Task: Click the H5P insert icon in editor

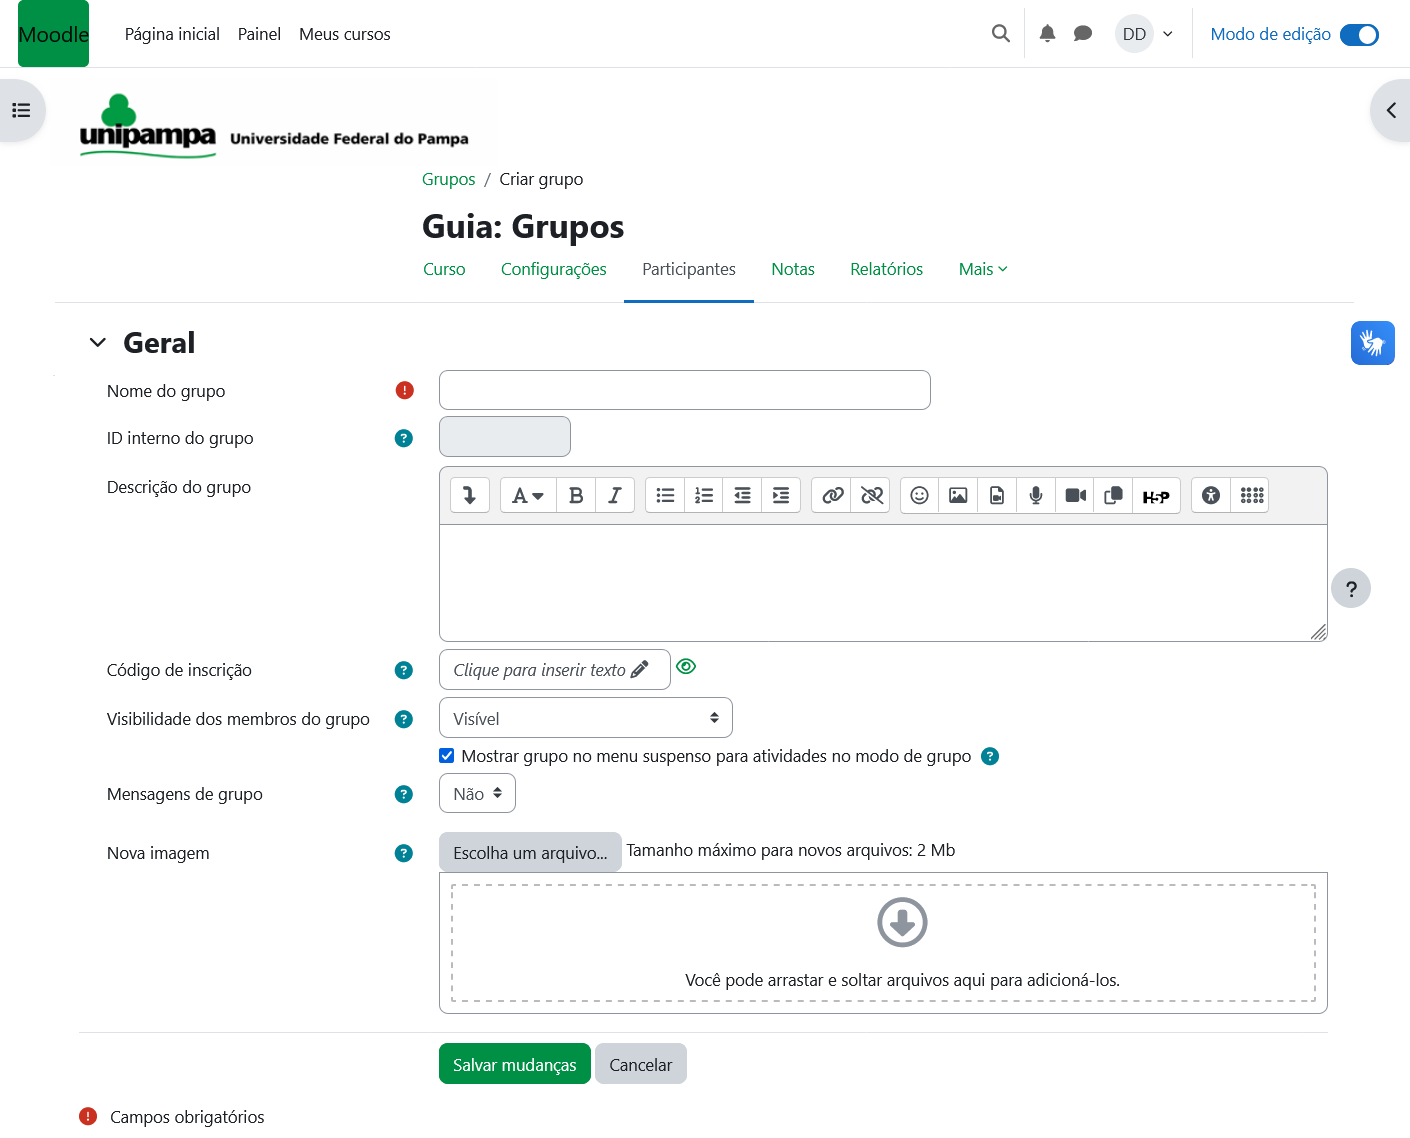Action: point(1156,496)
